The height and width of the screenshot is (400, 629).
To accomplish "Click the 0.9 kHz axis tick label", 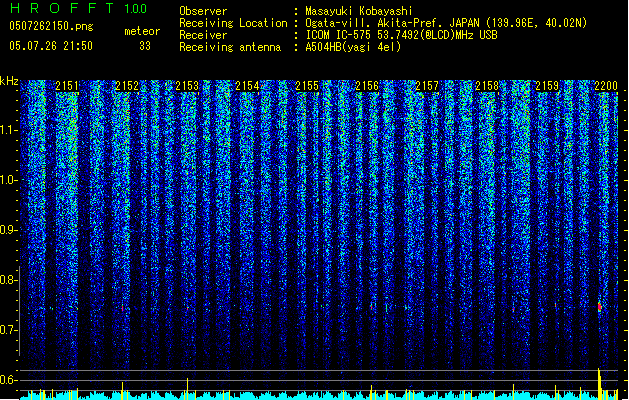I will pos(9,230).
